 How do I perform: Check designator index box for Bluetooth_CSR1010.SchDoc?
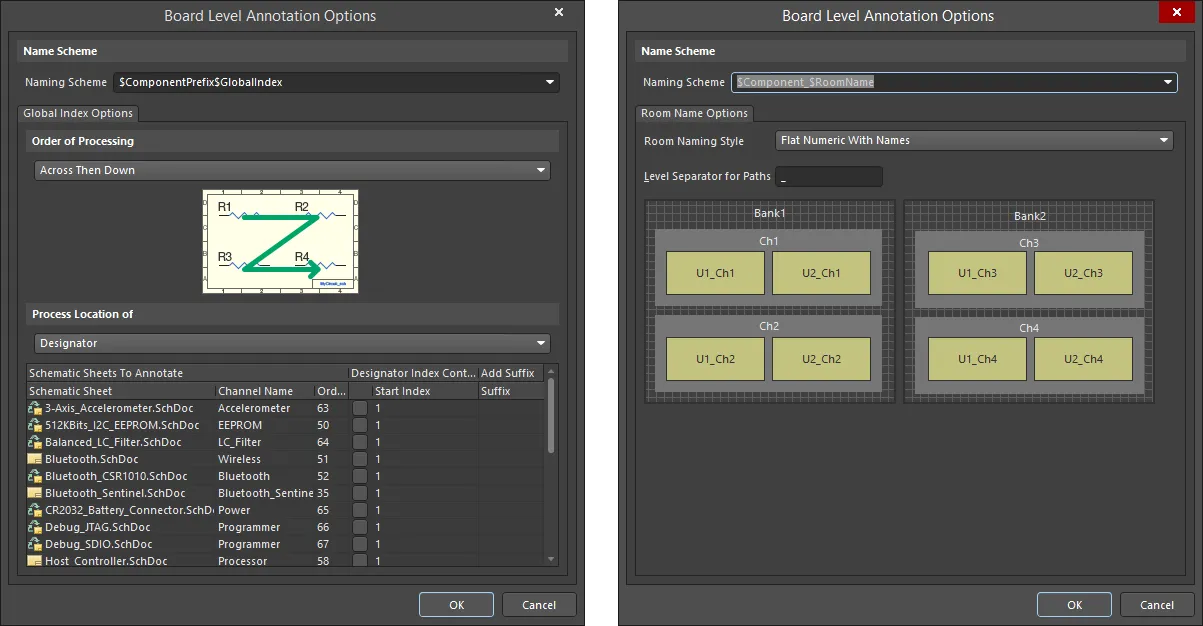(360, 476)
